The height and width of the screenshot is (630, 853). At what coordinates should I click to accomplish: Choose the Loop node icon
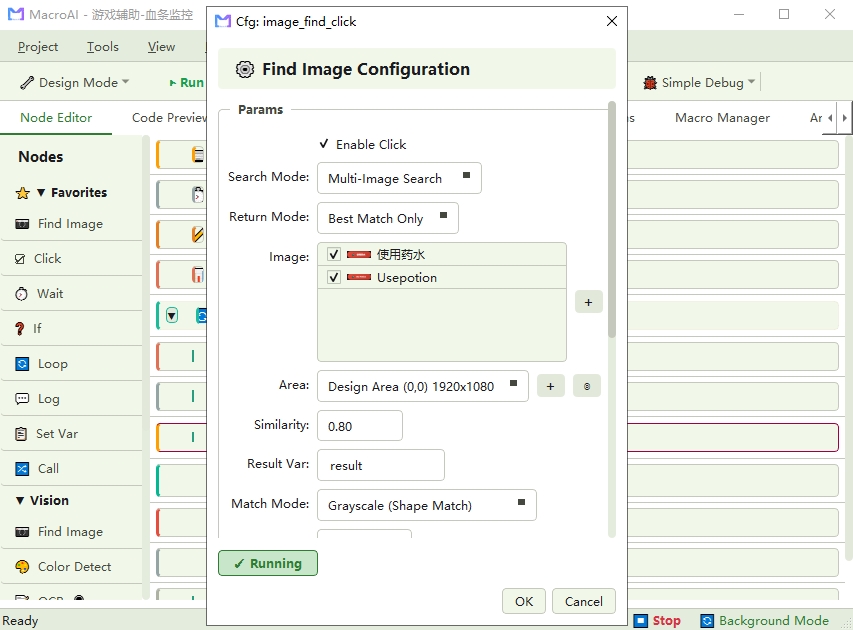tap(22, 363)
